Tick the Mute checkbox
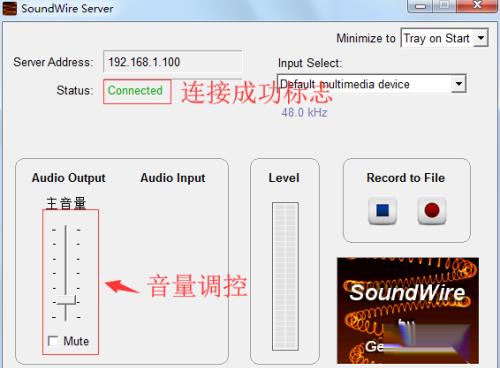Image resolution: width=500 pixels, height=368 pixels. pyautogui.click(x=53, y=341)
